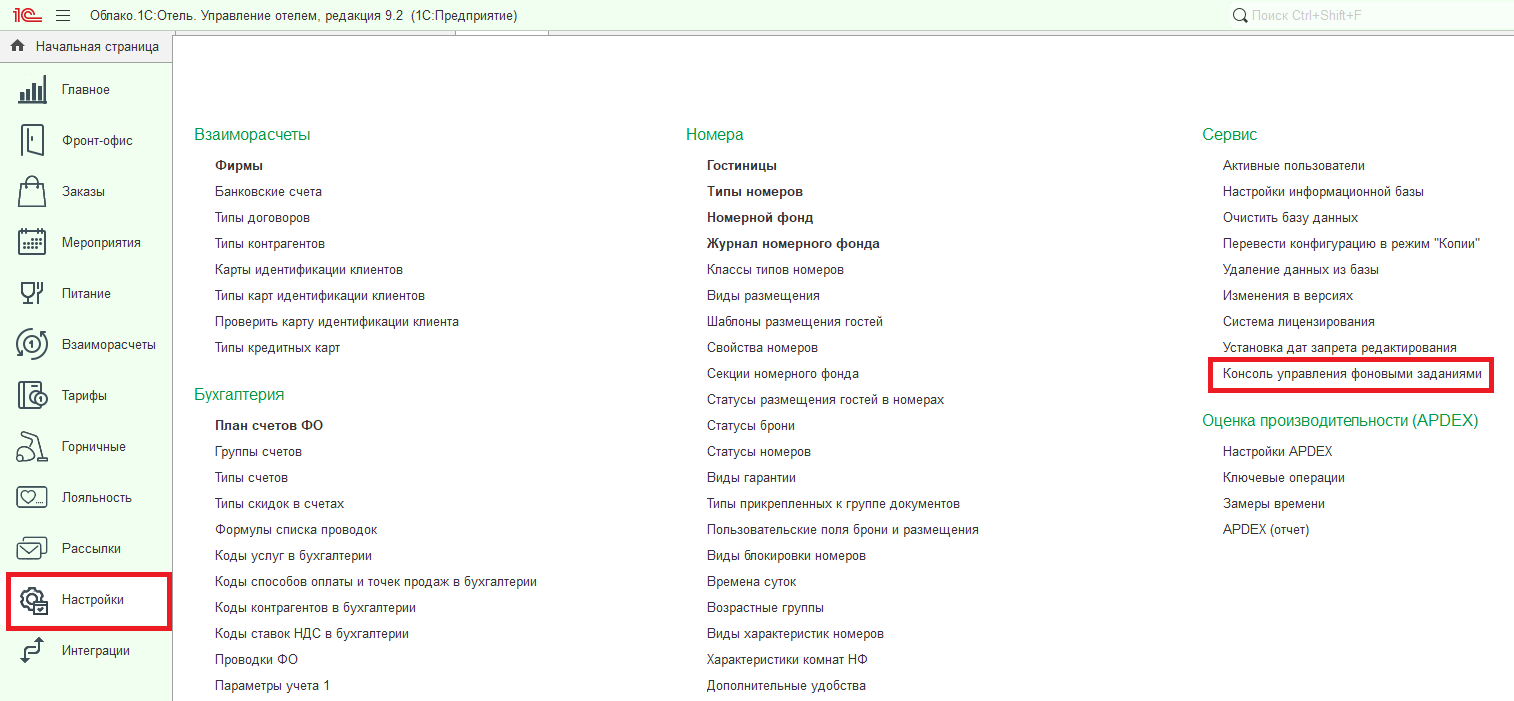
Task: Open Коды ставок НДС в бухгалтерии
Action: click(312, 633)
